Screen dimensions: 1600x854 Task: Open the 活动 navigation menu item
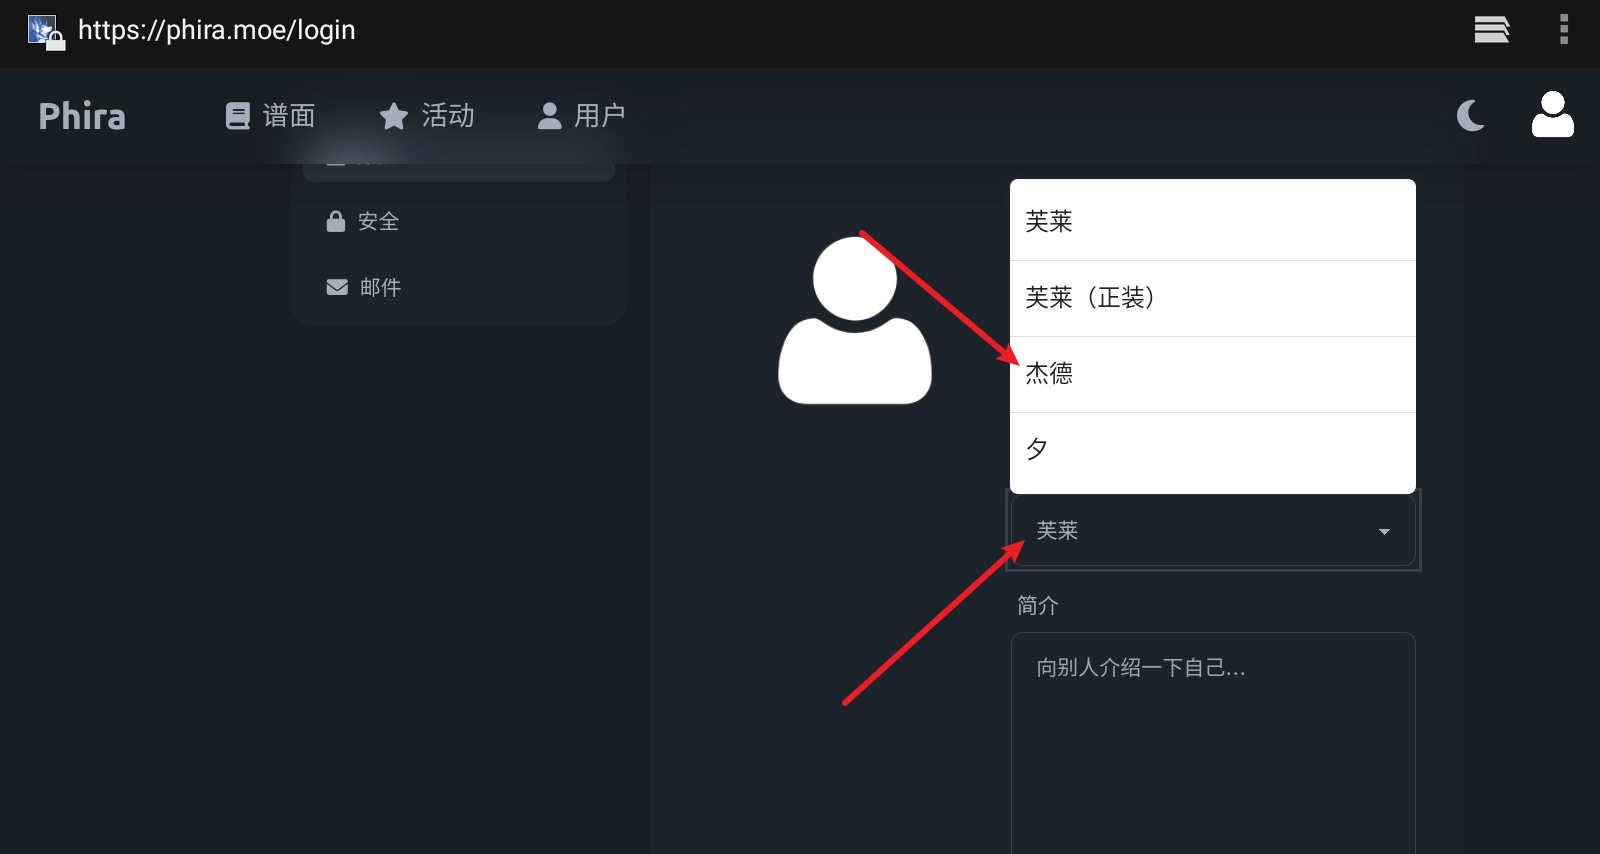click(x=447, y=116)
